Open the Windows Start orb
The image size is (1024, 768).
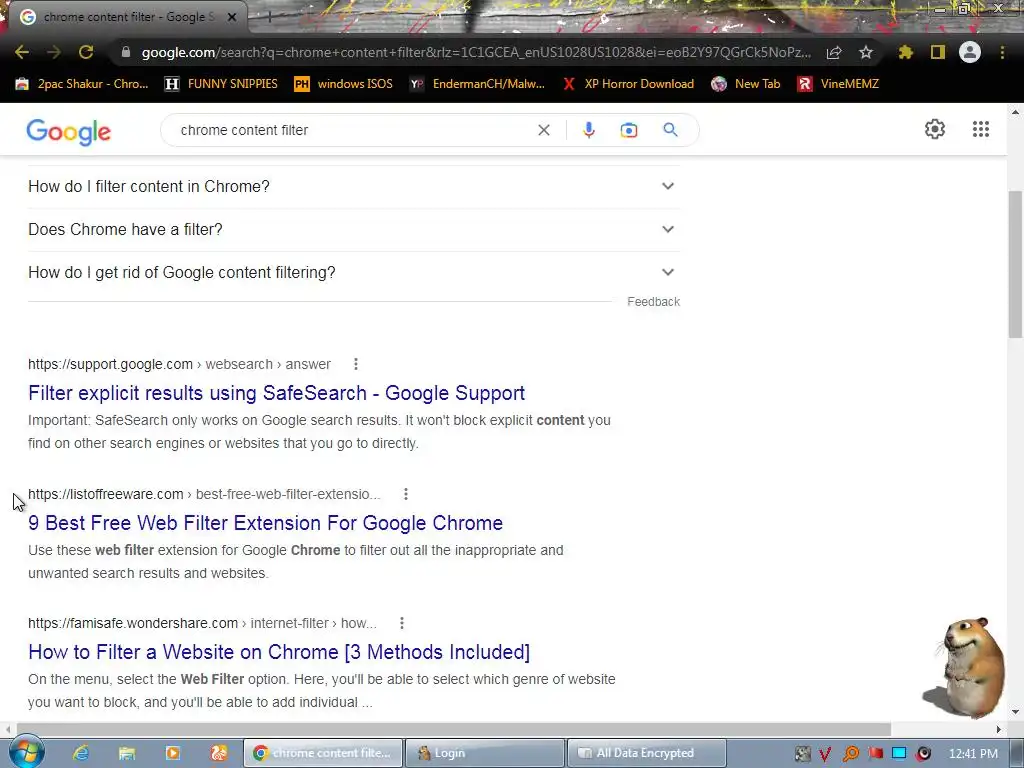25,752
